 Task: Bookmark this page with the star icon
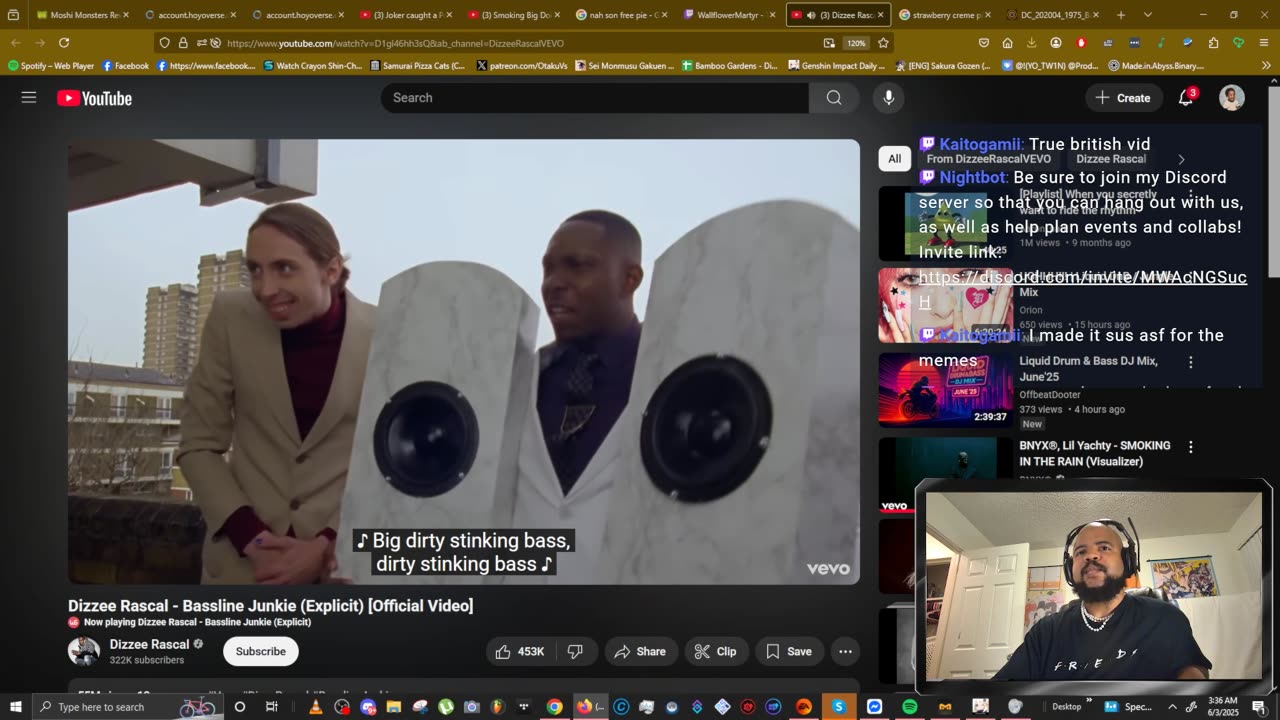click(883, 43)
